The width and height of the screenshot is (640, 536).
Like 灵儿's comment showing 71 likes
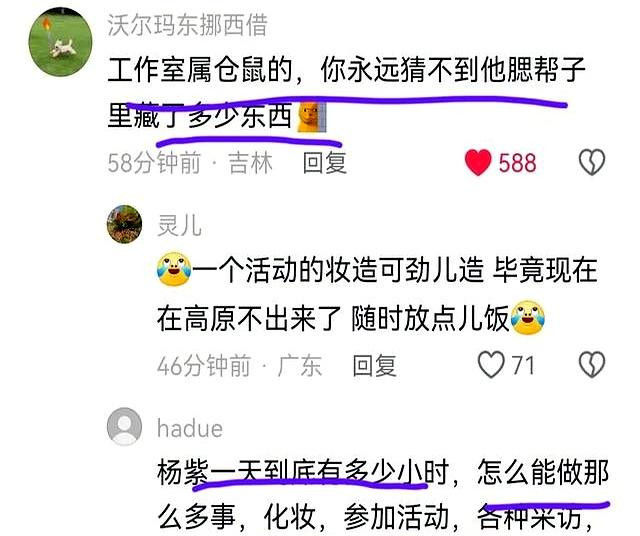491,365
